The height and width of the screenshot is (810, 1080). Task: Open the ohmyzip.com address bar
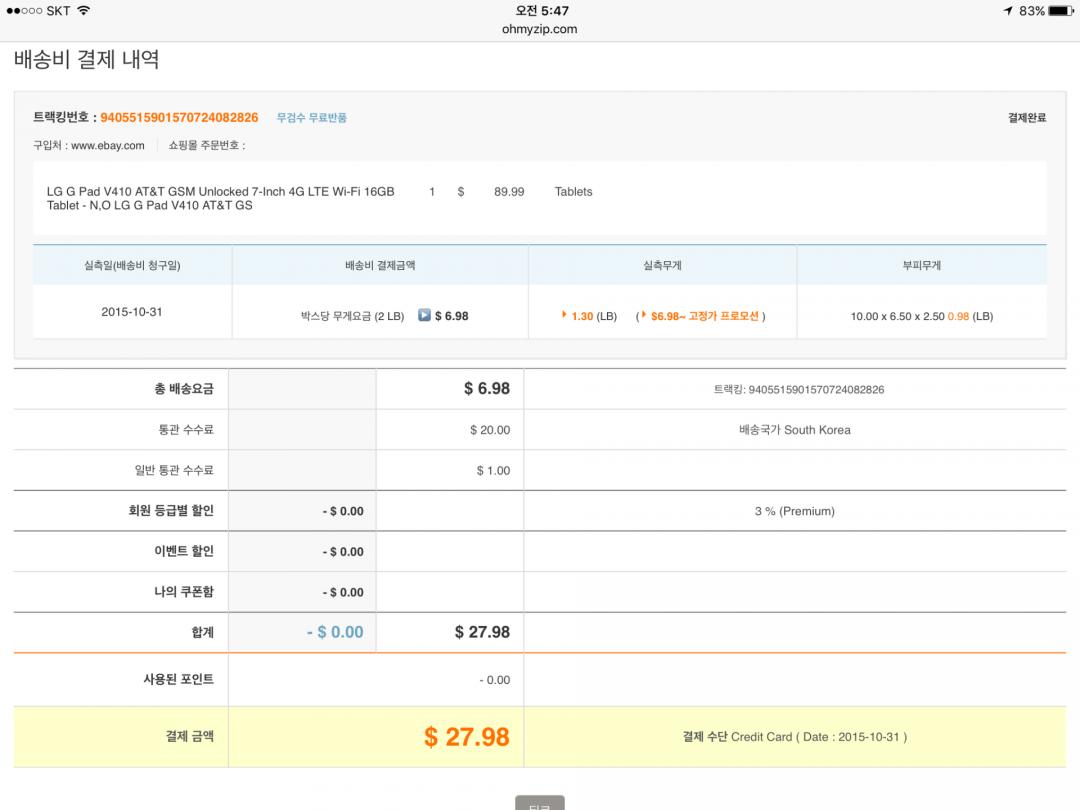tap(539, 29)
